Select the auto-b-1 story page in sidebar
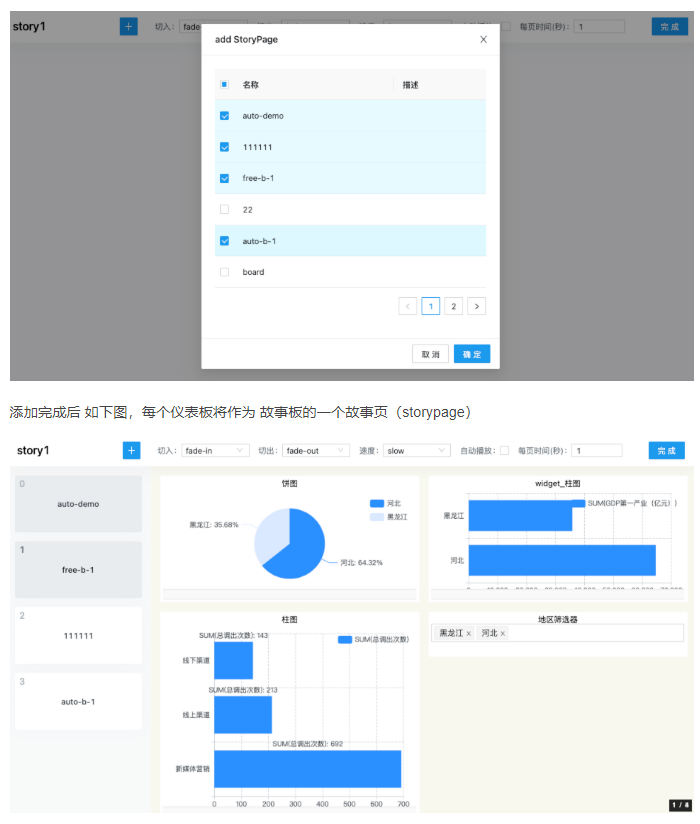Image resolution: width=700 pixels, height=824 pixels. coord(78,701)
